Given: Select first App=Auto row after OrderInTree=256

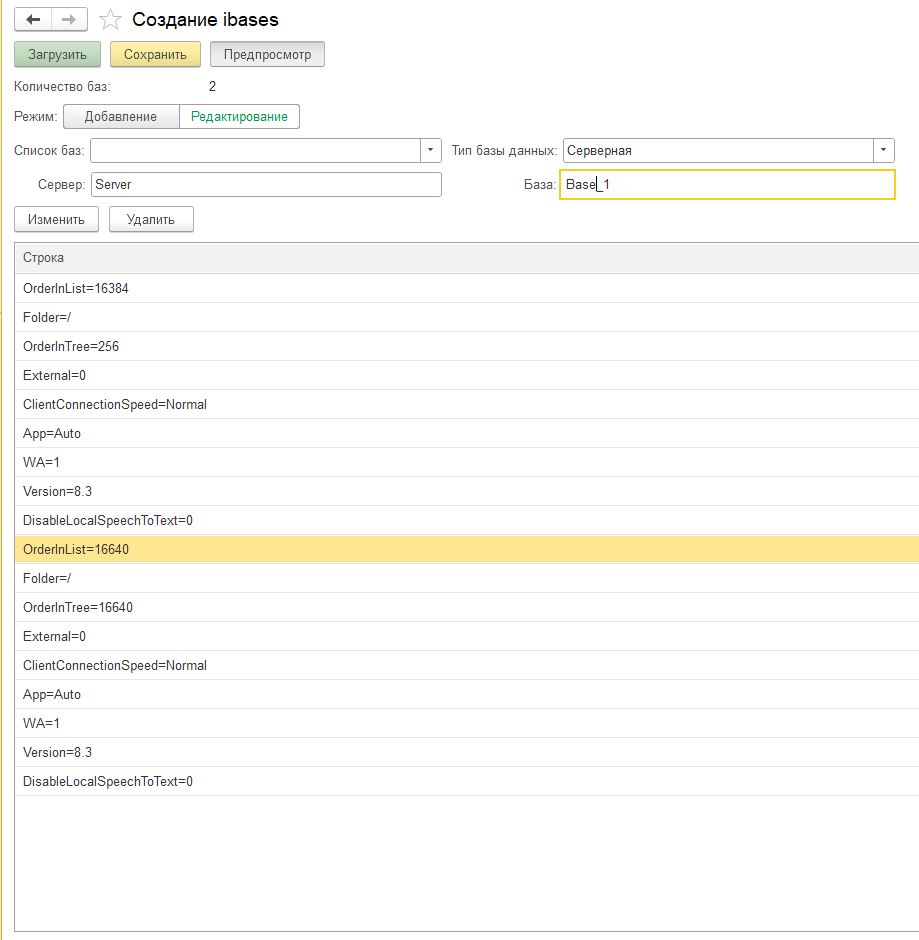Looking at the screenshot, I should (467, 433).
